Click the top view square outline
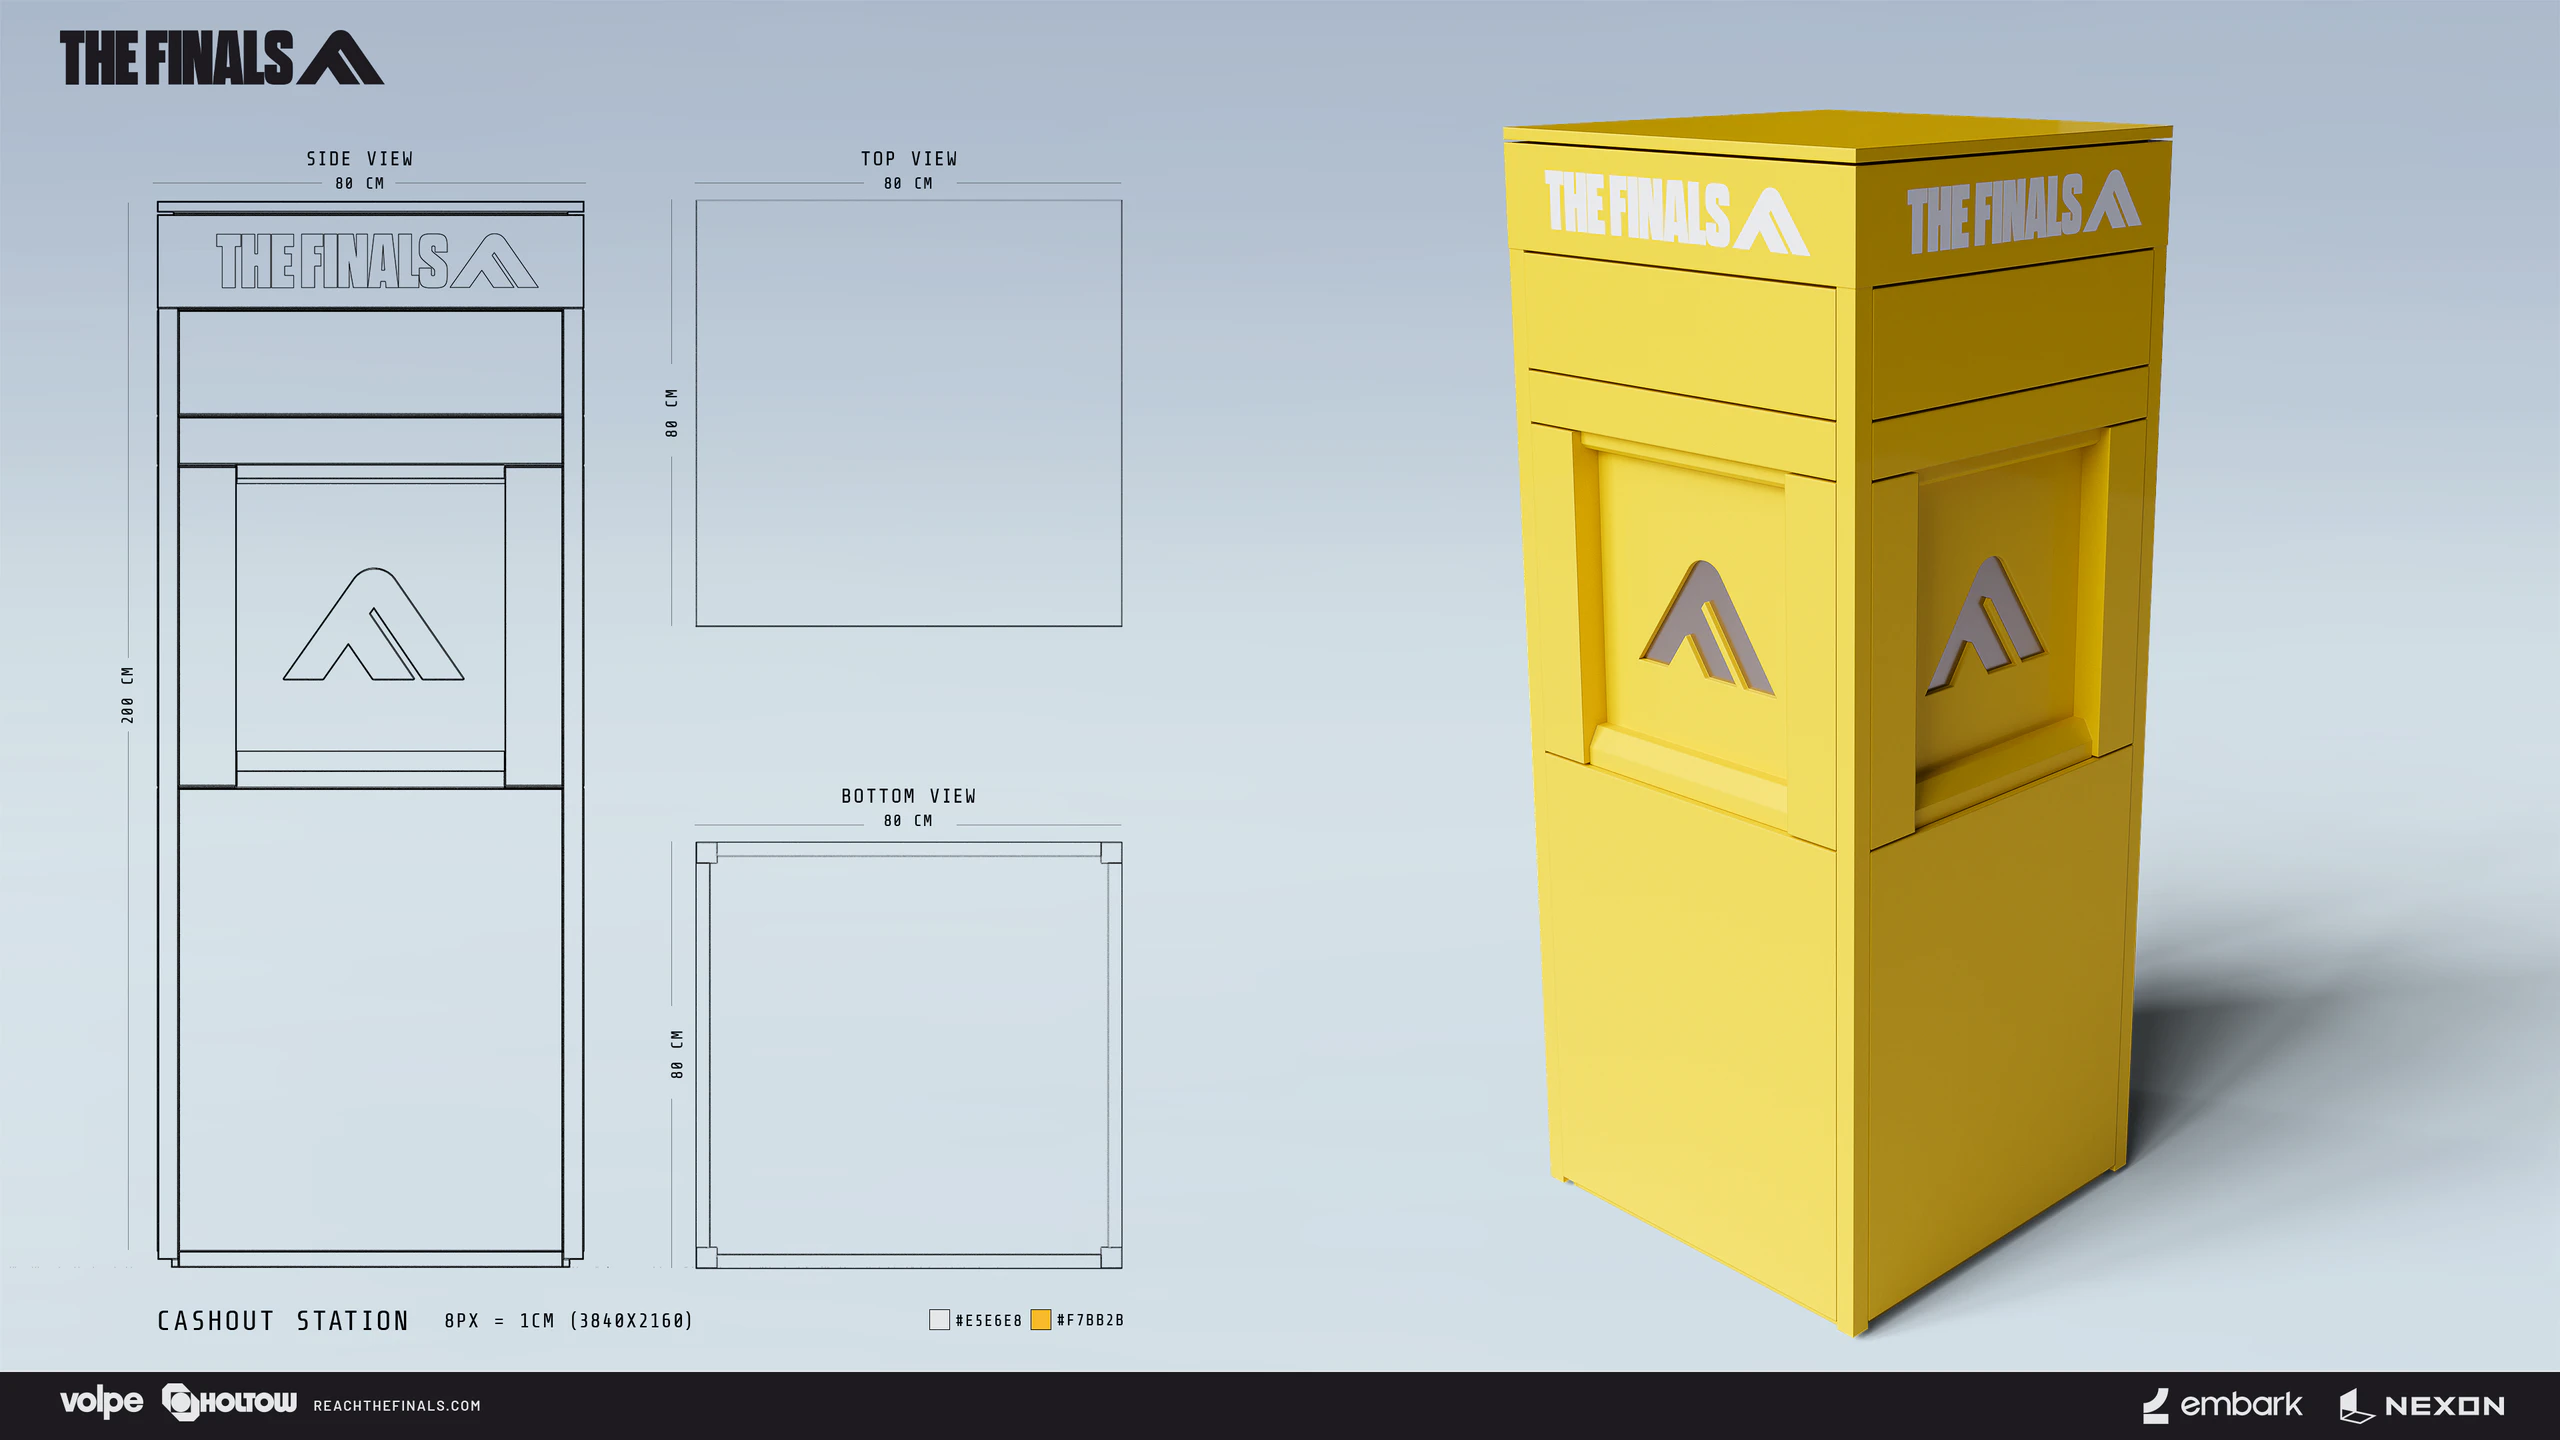 pyautogui.click(x=909, y=413)
